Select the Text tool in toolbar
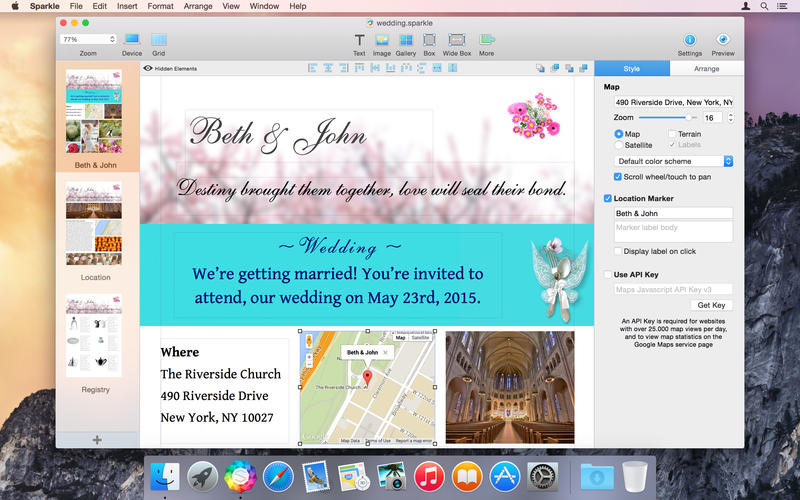 (359, 40)
